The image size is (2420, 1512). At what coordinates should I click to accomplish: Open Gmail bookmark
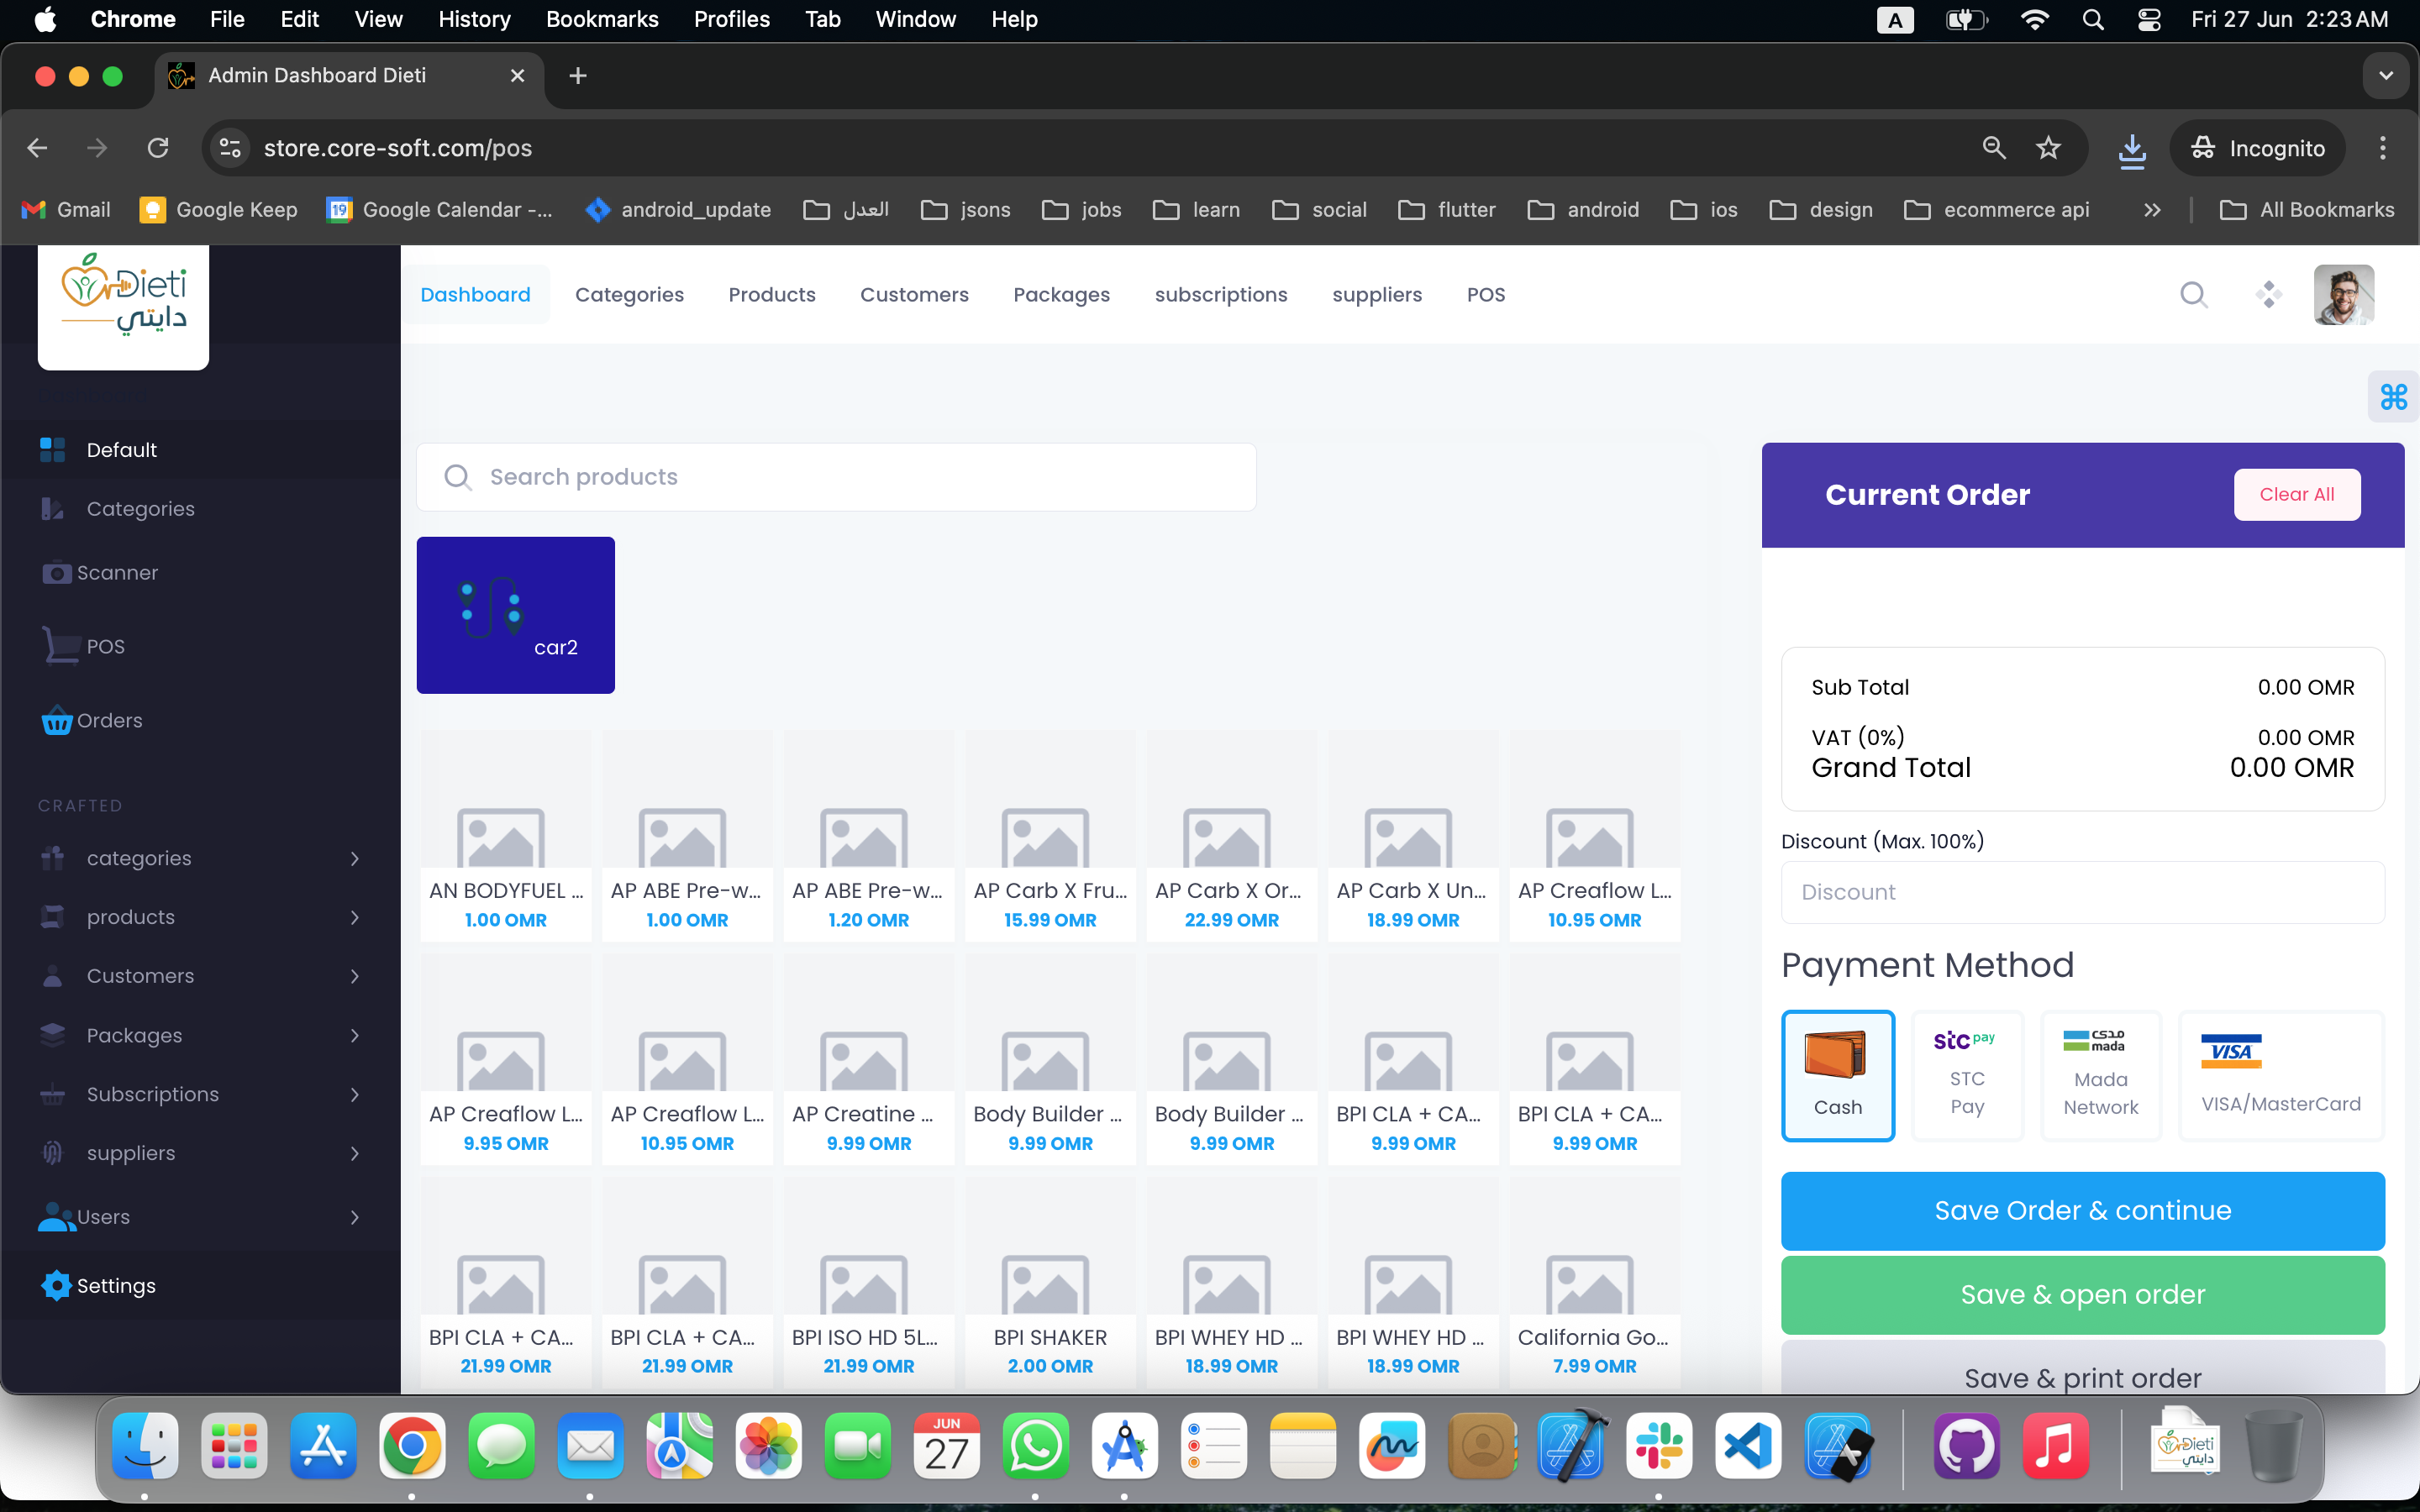point(66,210)
